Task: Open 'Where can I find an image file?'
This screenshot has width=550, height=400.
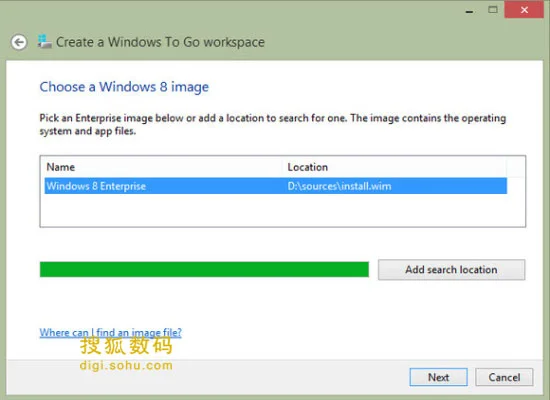Action: coord(110,332)
